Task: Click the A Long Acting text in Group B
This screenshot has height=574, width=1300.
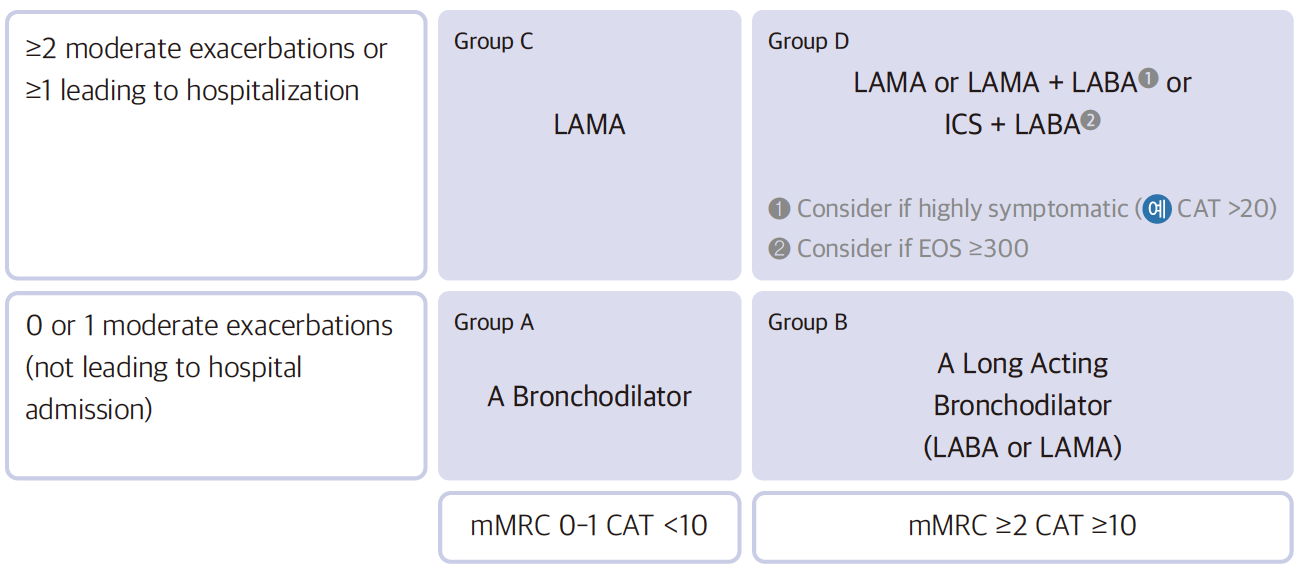Action: pos(1022,364)
